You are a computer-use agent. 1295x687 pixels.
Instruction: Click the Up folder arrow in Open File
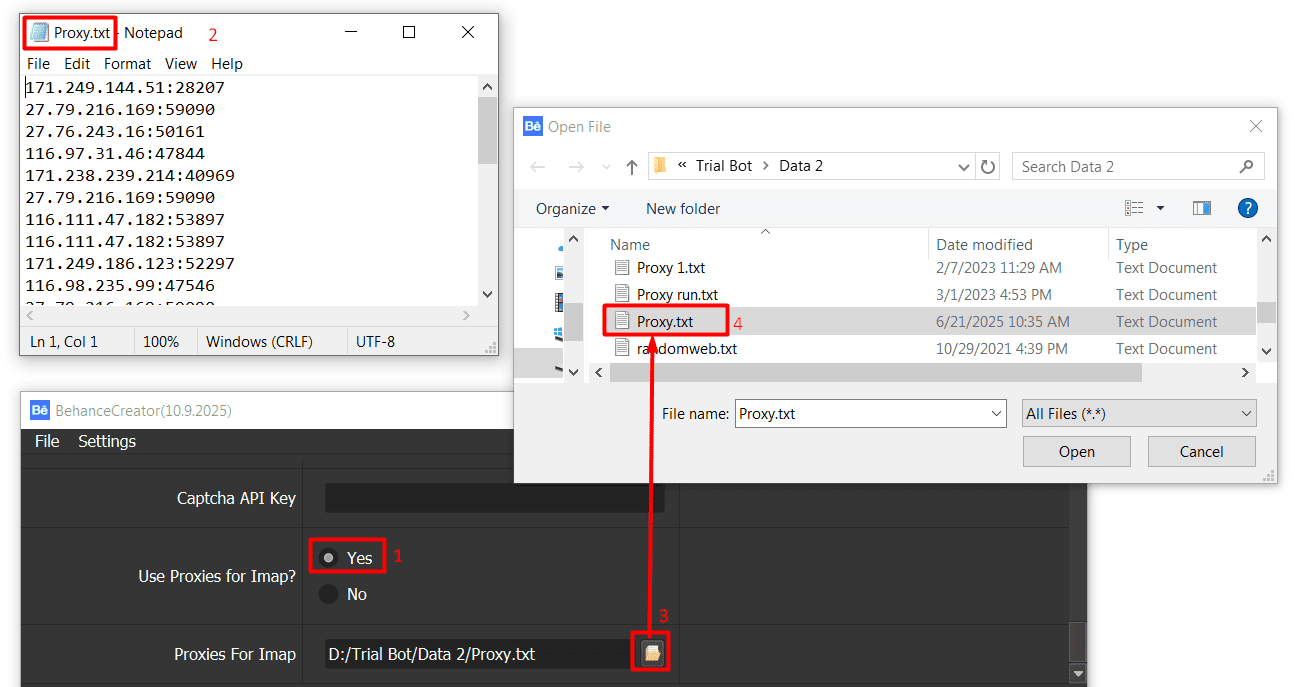[632, 167]
